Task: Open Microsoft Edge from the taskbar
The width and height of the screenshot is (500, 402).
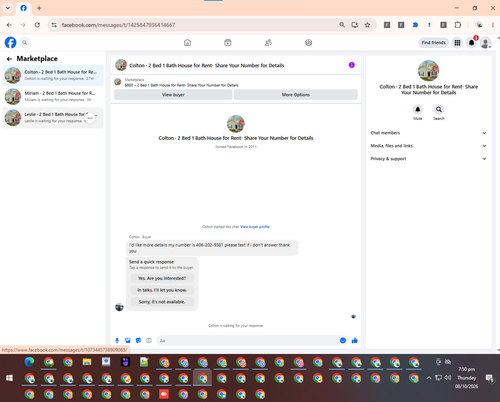Action: tap(29, 362)
